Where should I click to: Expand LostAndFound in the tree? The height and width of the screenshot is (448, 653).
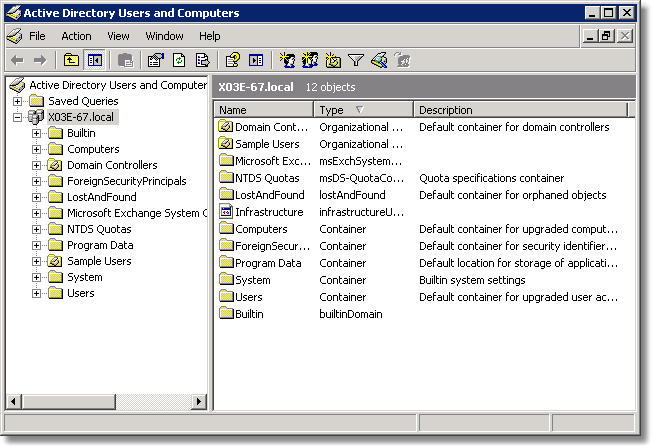(37, 197)
